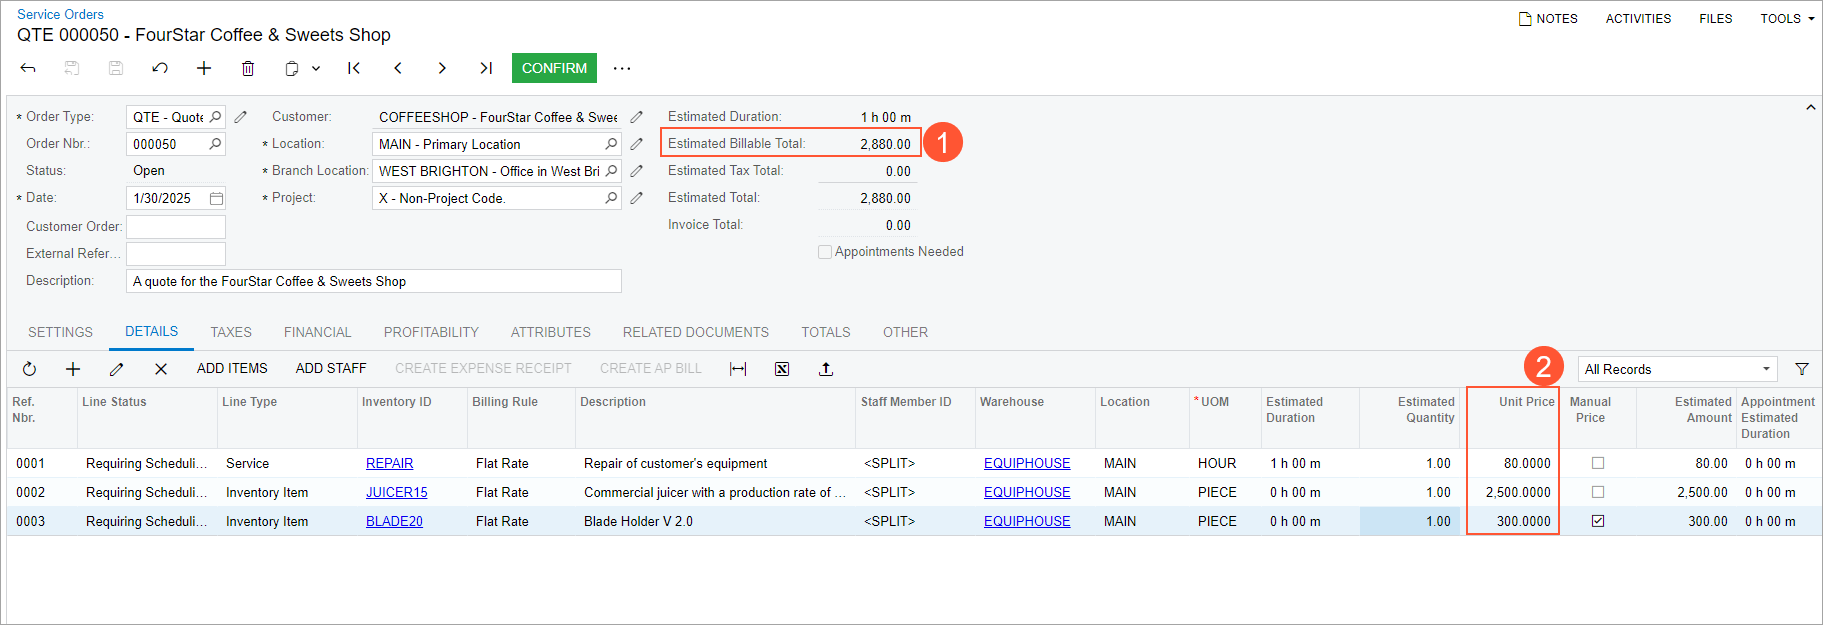Open the JUICER15 inventory link
Viewport: 1823px width, 625px height.
coord(397,492)
